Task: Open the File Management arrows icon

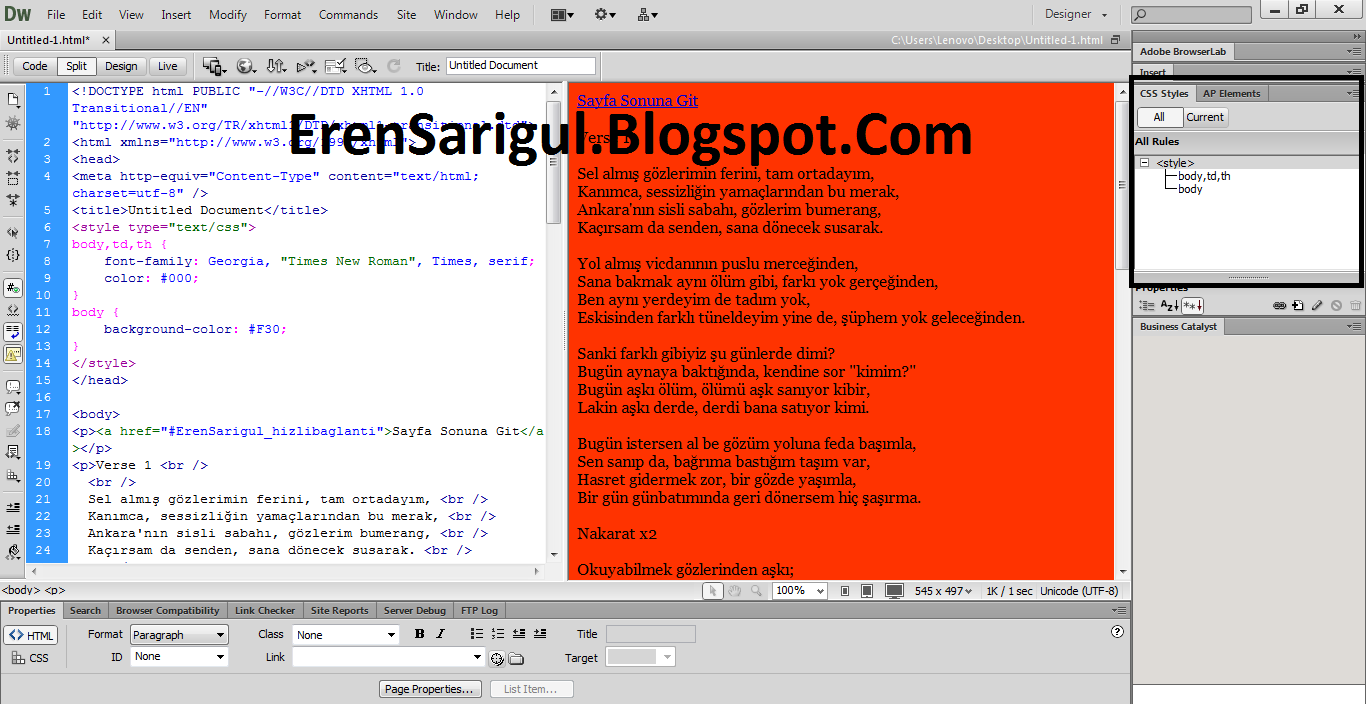Action: (275, 66)
